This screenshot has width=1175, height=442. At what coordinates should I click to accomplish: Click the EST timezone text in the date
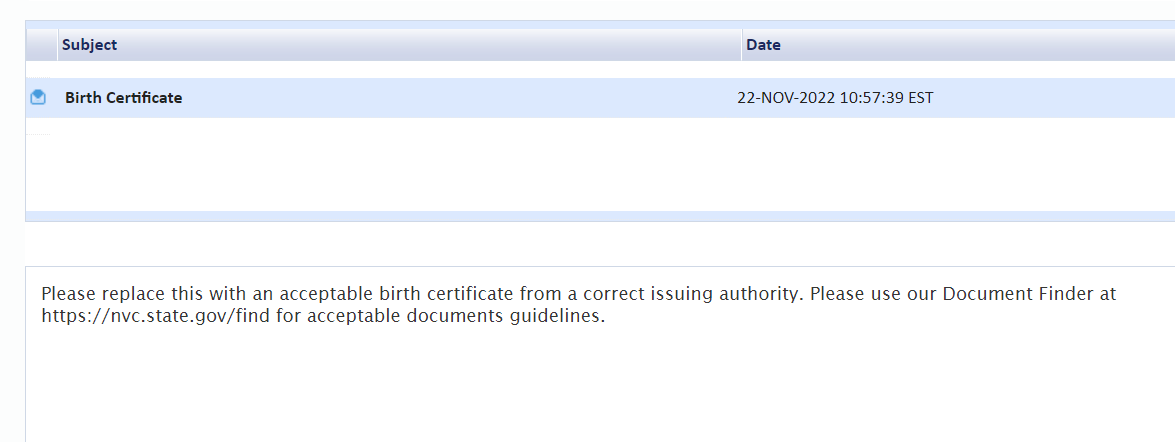click(921, 98)
